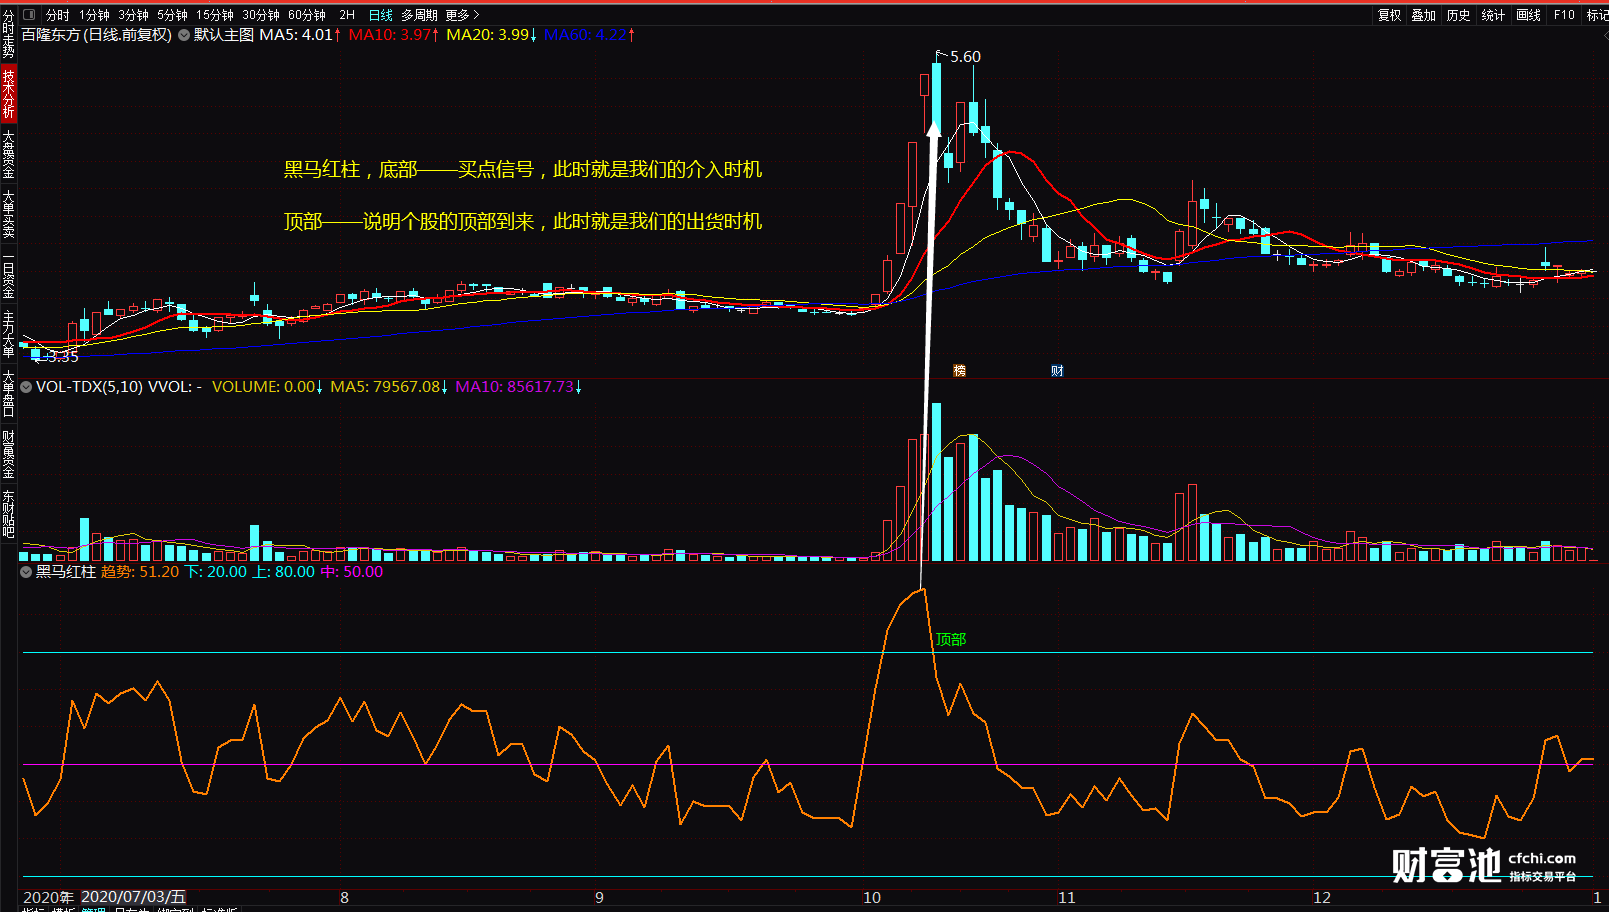Open F10 company information
1609x912 pixels.
pos(1564,15)
